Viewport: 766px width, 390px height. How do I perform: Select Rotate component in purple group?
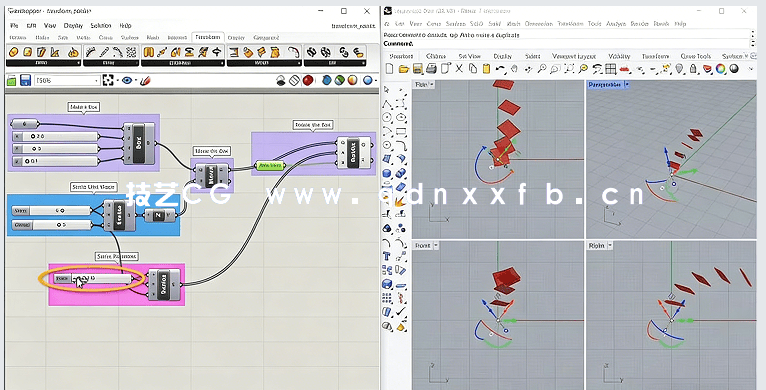354,152
